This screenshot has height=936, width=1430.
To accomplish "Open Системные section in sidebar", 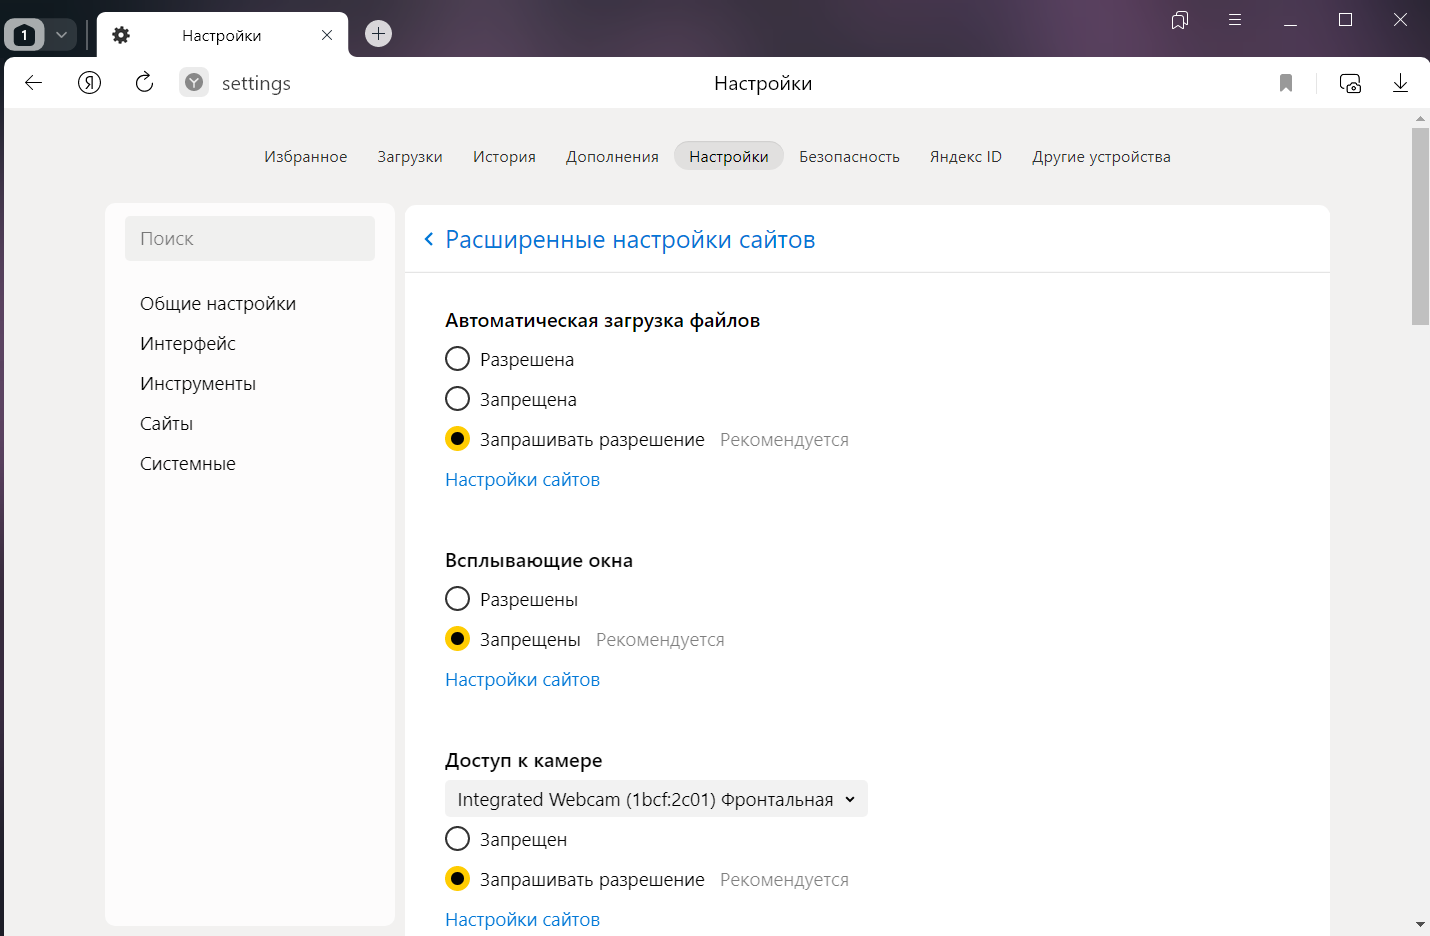I will pyautogui.click(x=188, y=464).
